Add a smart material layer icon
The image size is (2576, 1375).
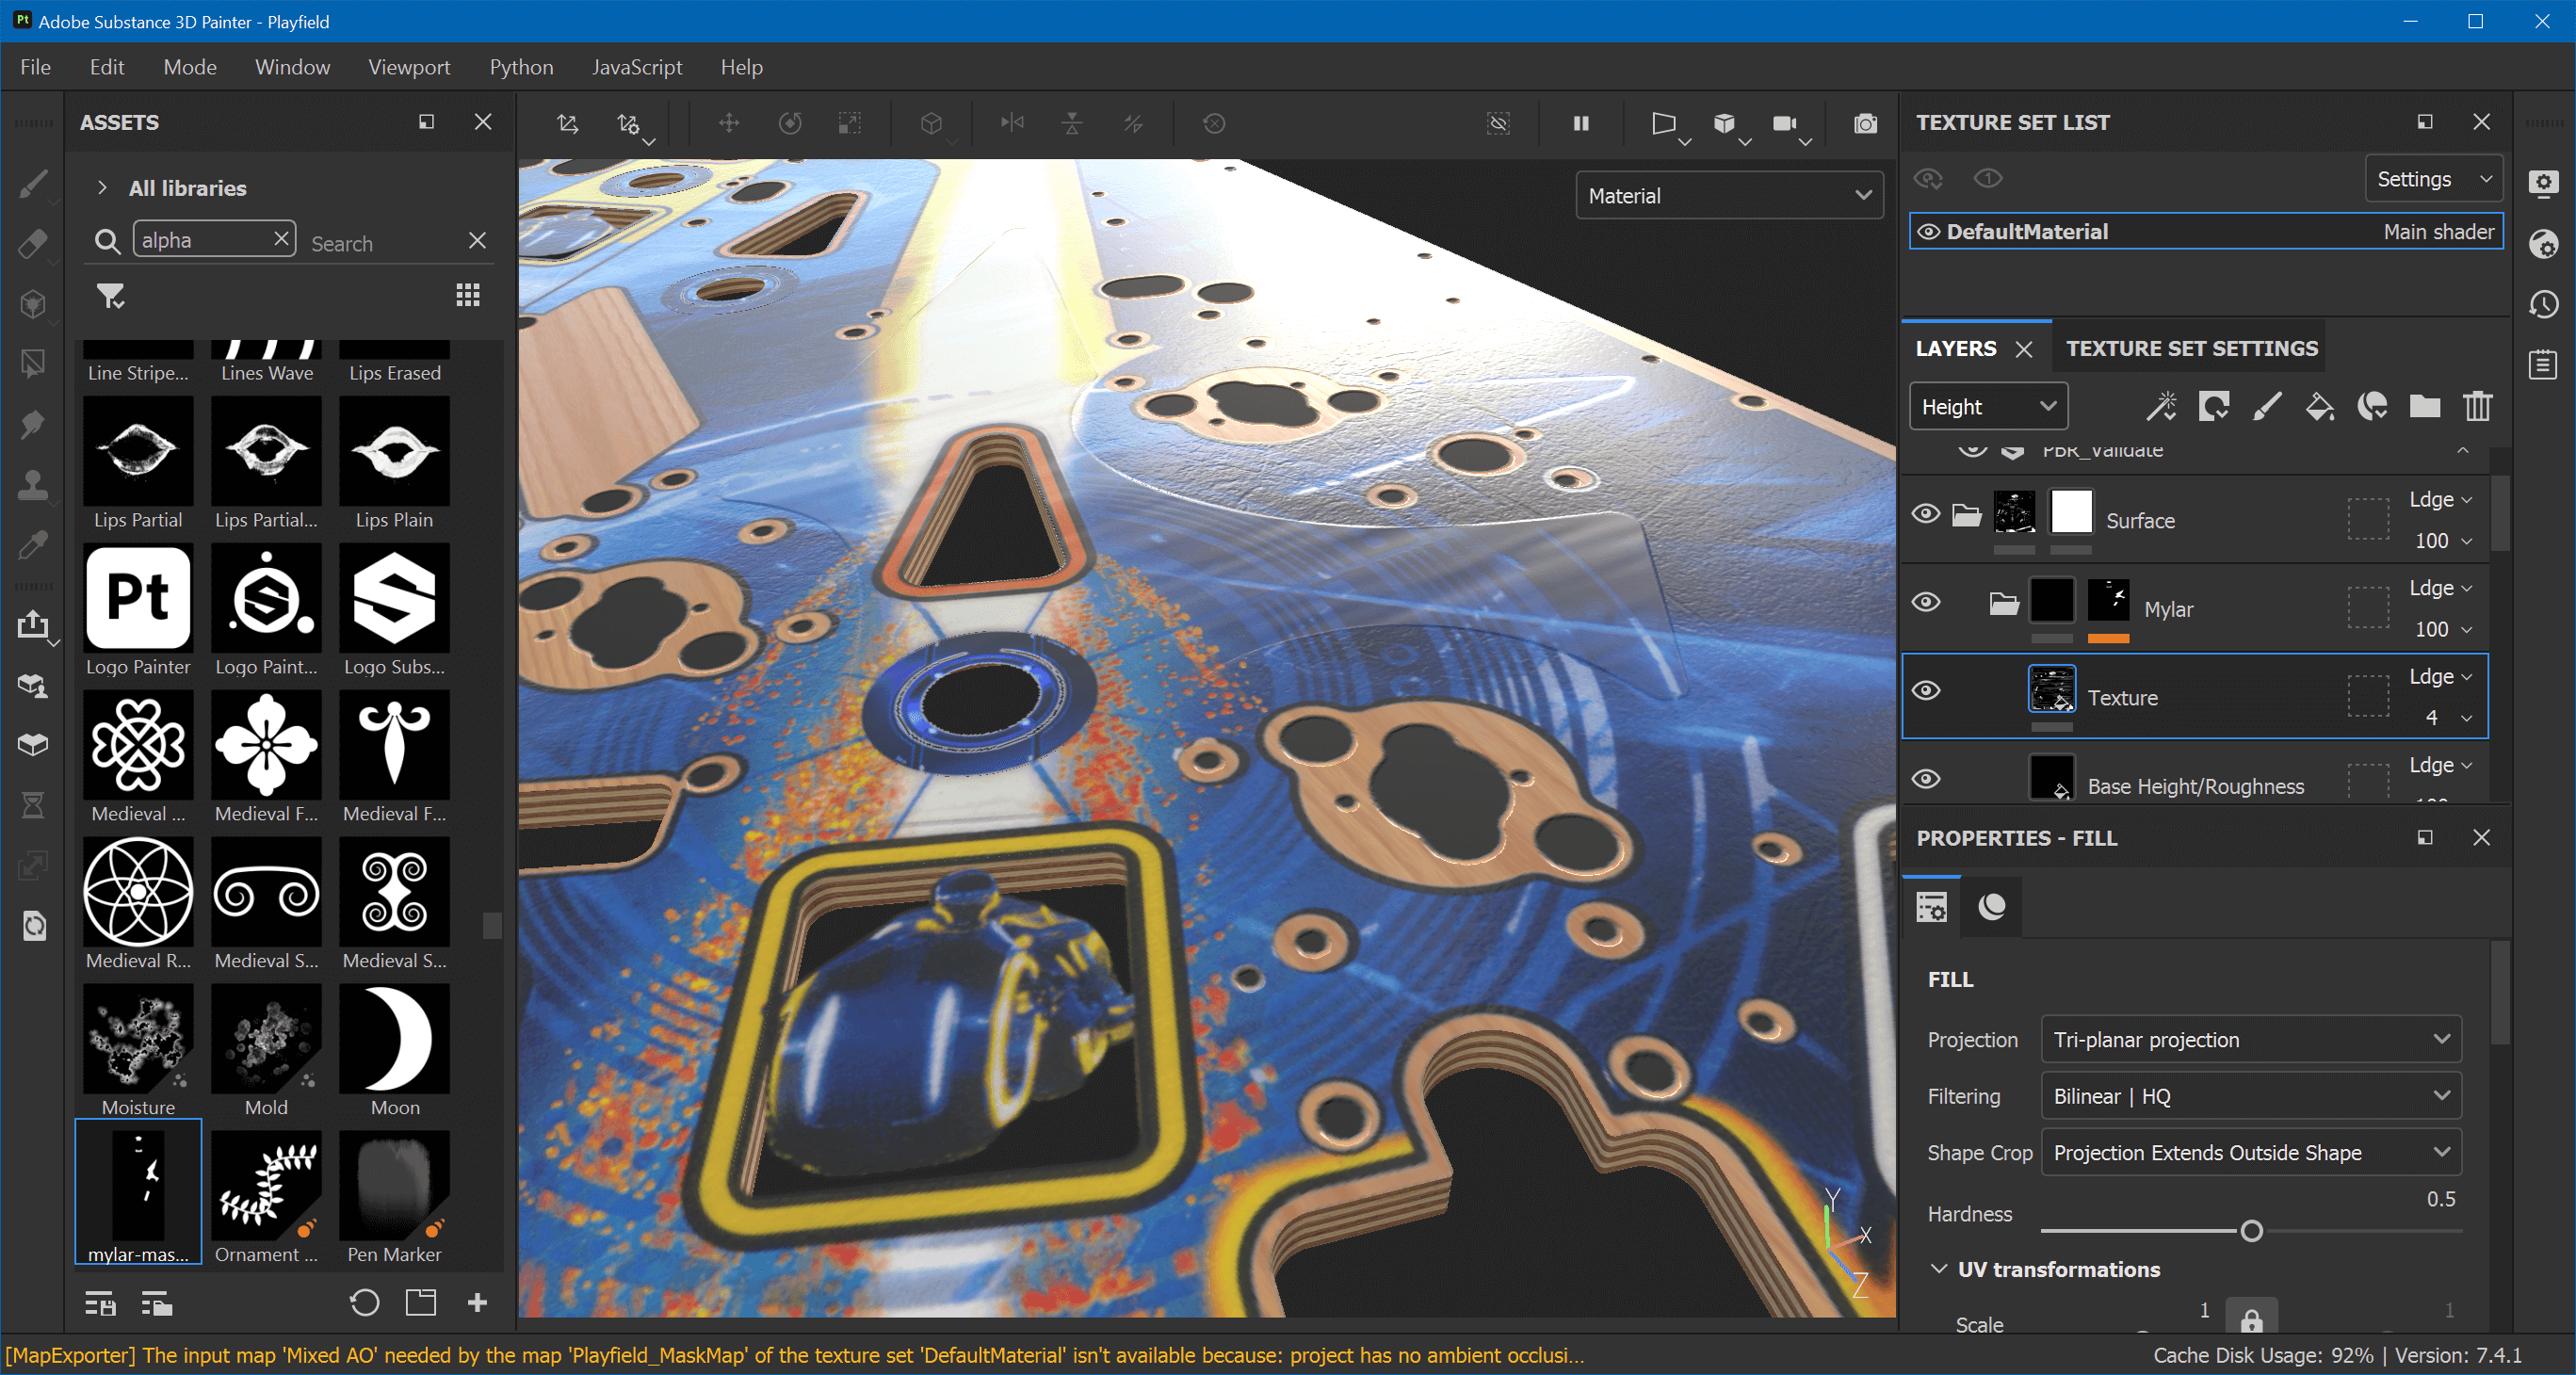[2372, 406]
